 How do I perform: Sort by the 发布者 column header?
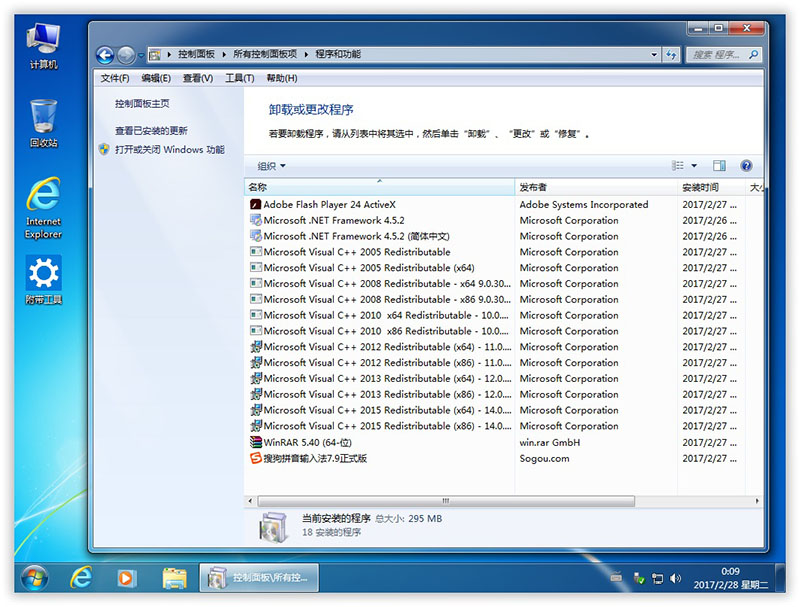(596, 187)
